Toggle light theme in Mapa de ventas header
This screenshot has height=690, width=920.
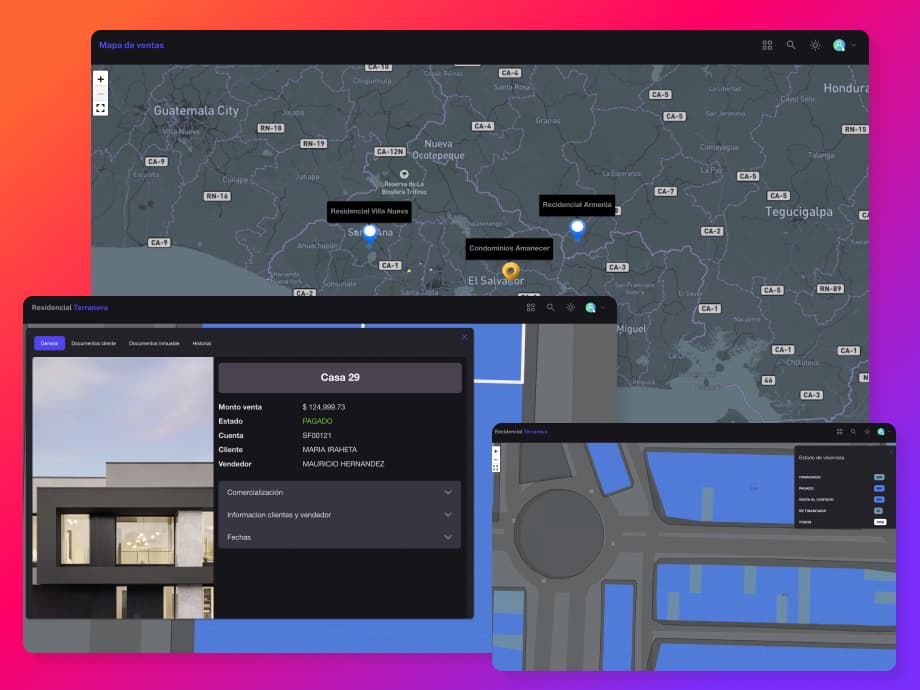tap(815, 45)
